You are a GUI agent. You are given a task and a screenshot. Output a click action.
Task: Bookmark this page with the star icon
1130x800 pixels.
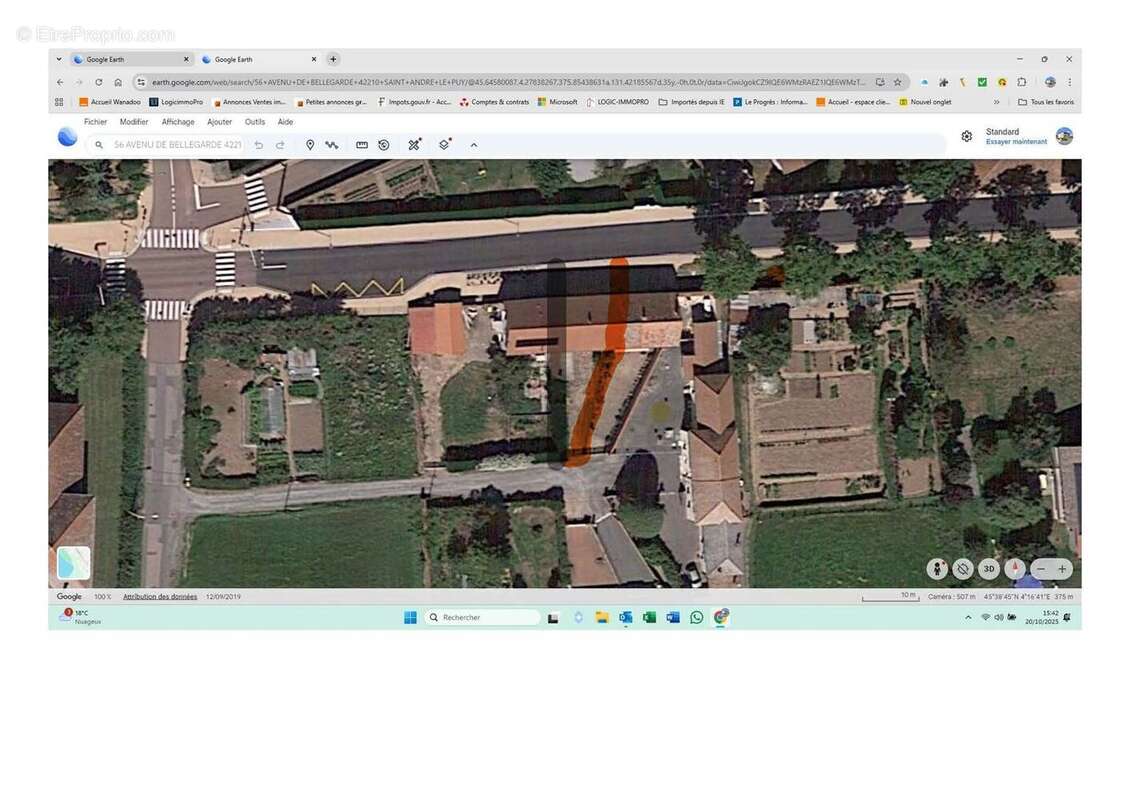[x=897, y=82]
